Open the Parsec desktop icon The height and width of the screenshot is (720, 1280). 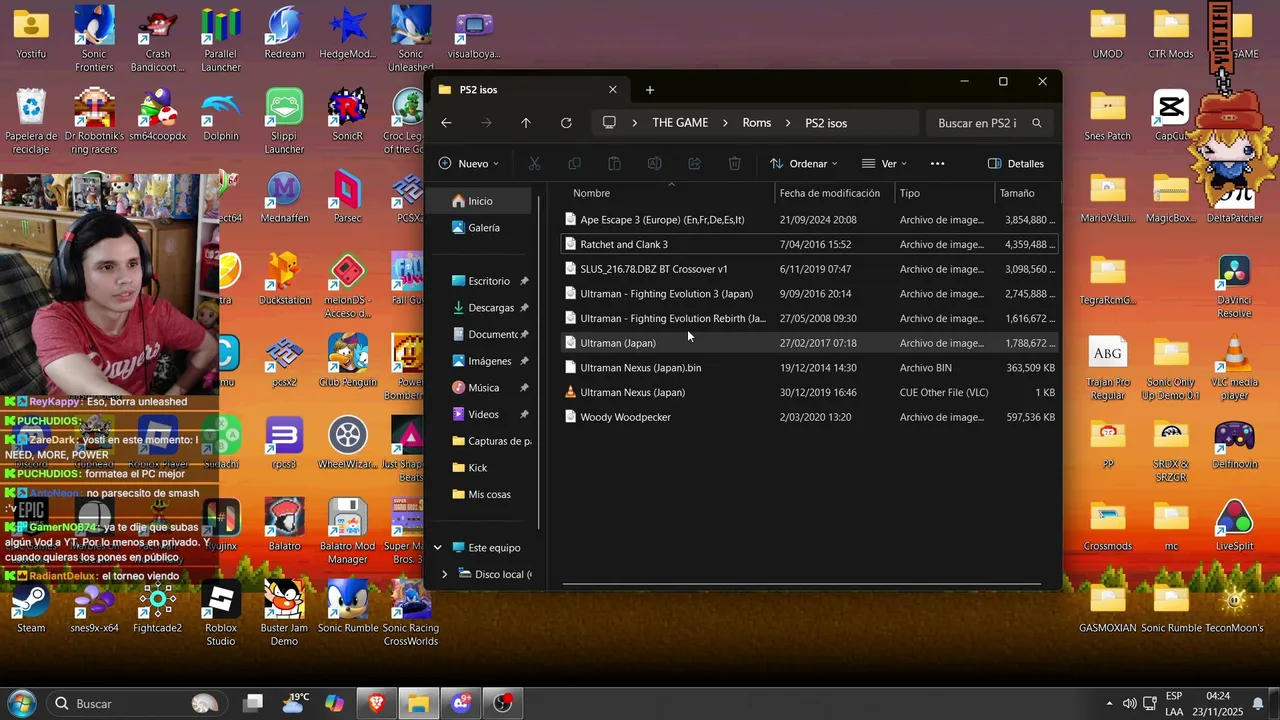point(347,197)
